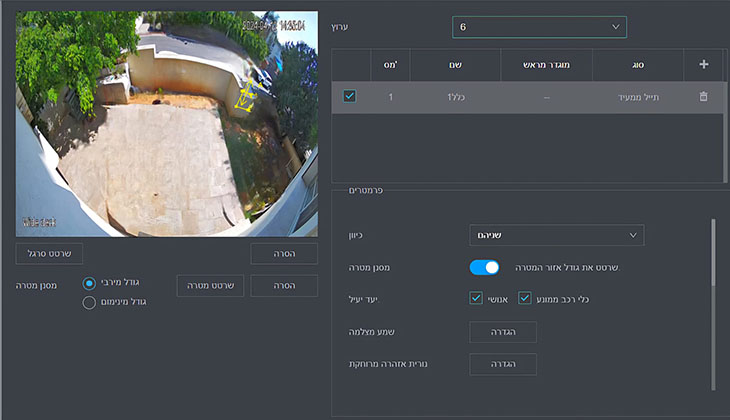Click the 'שם' column header

click(x=455, y=65)
